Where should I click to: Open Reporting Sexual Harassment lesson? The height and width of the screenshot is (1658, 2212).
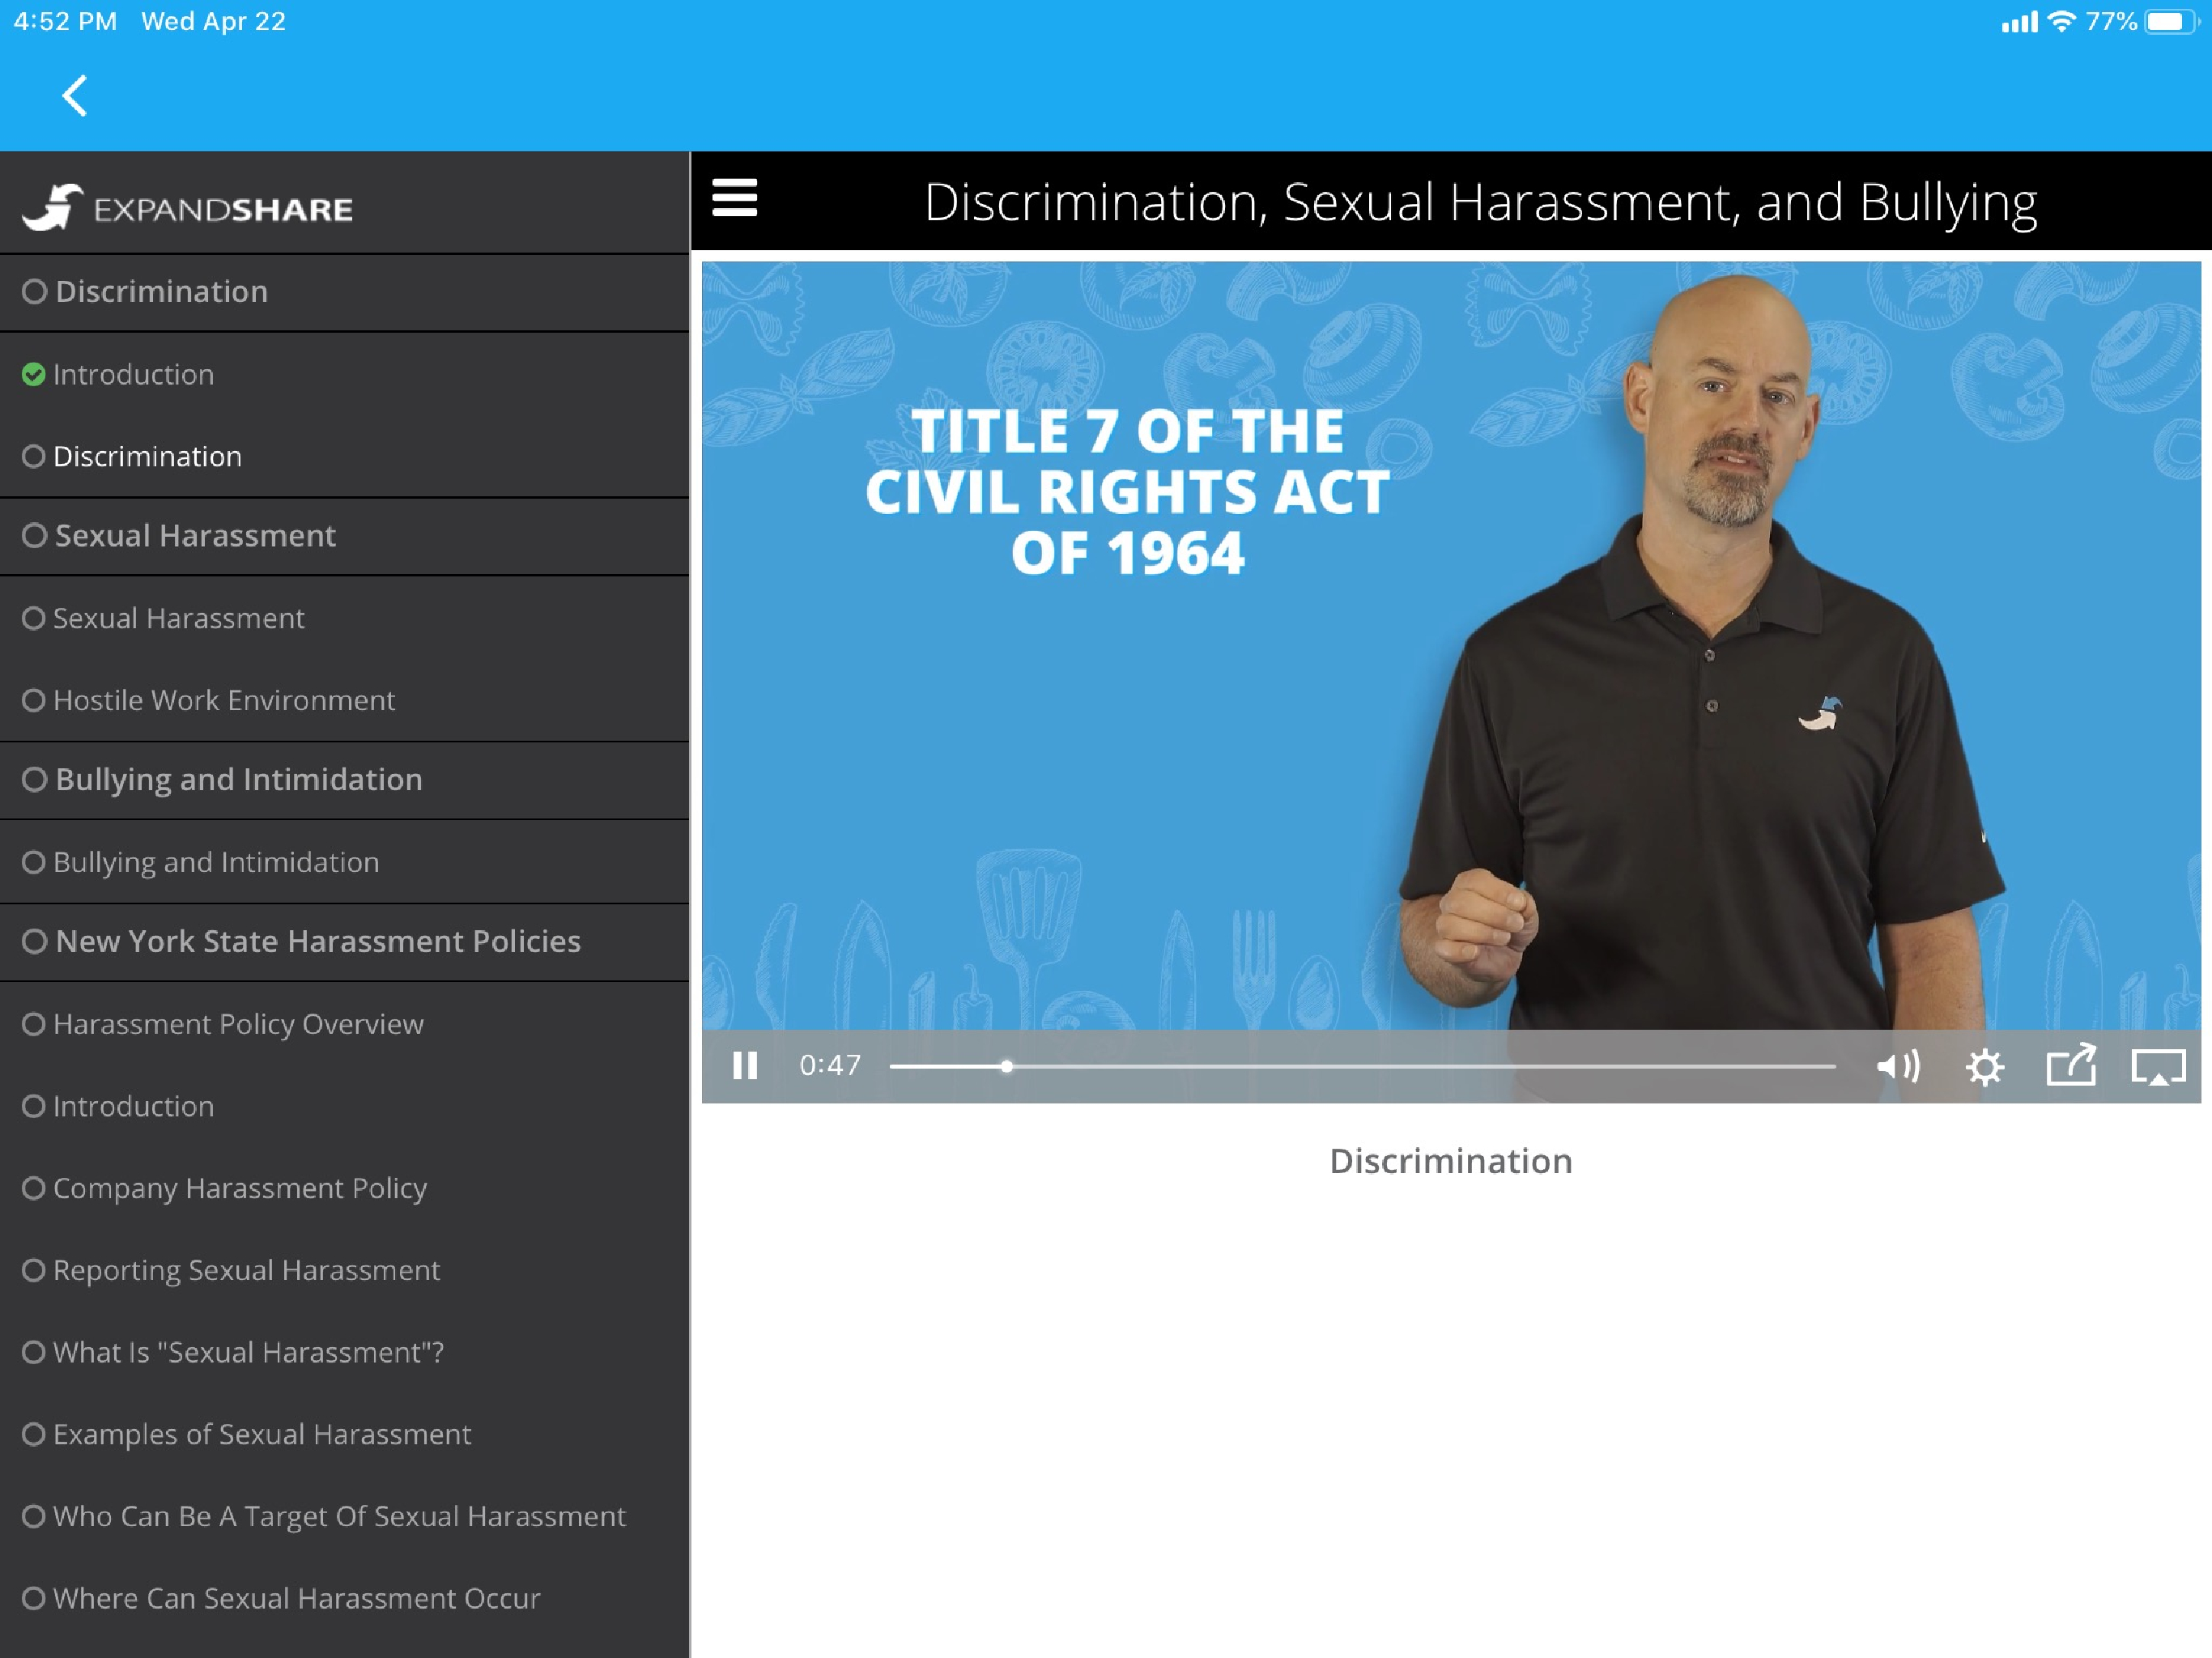click(x=246, y=1270)
